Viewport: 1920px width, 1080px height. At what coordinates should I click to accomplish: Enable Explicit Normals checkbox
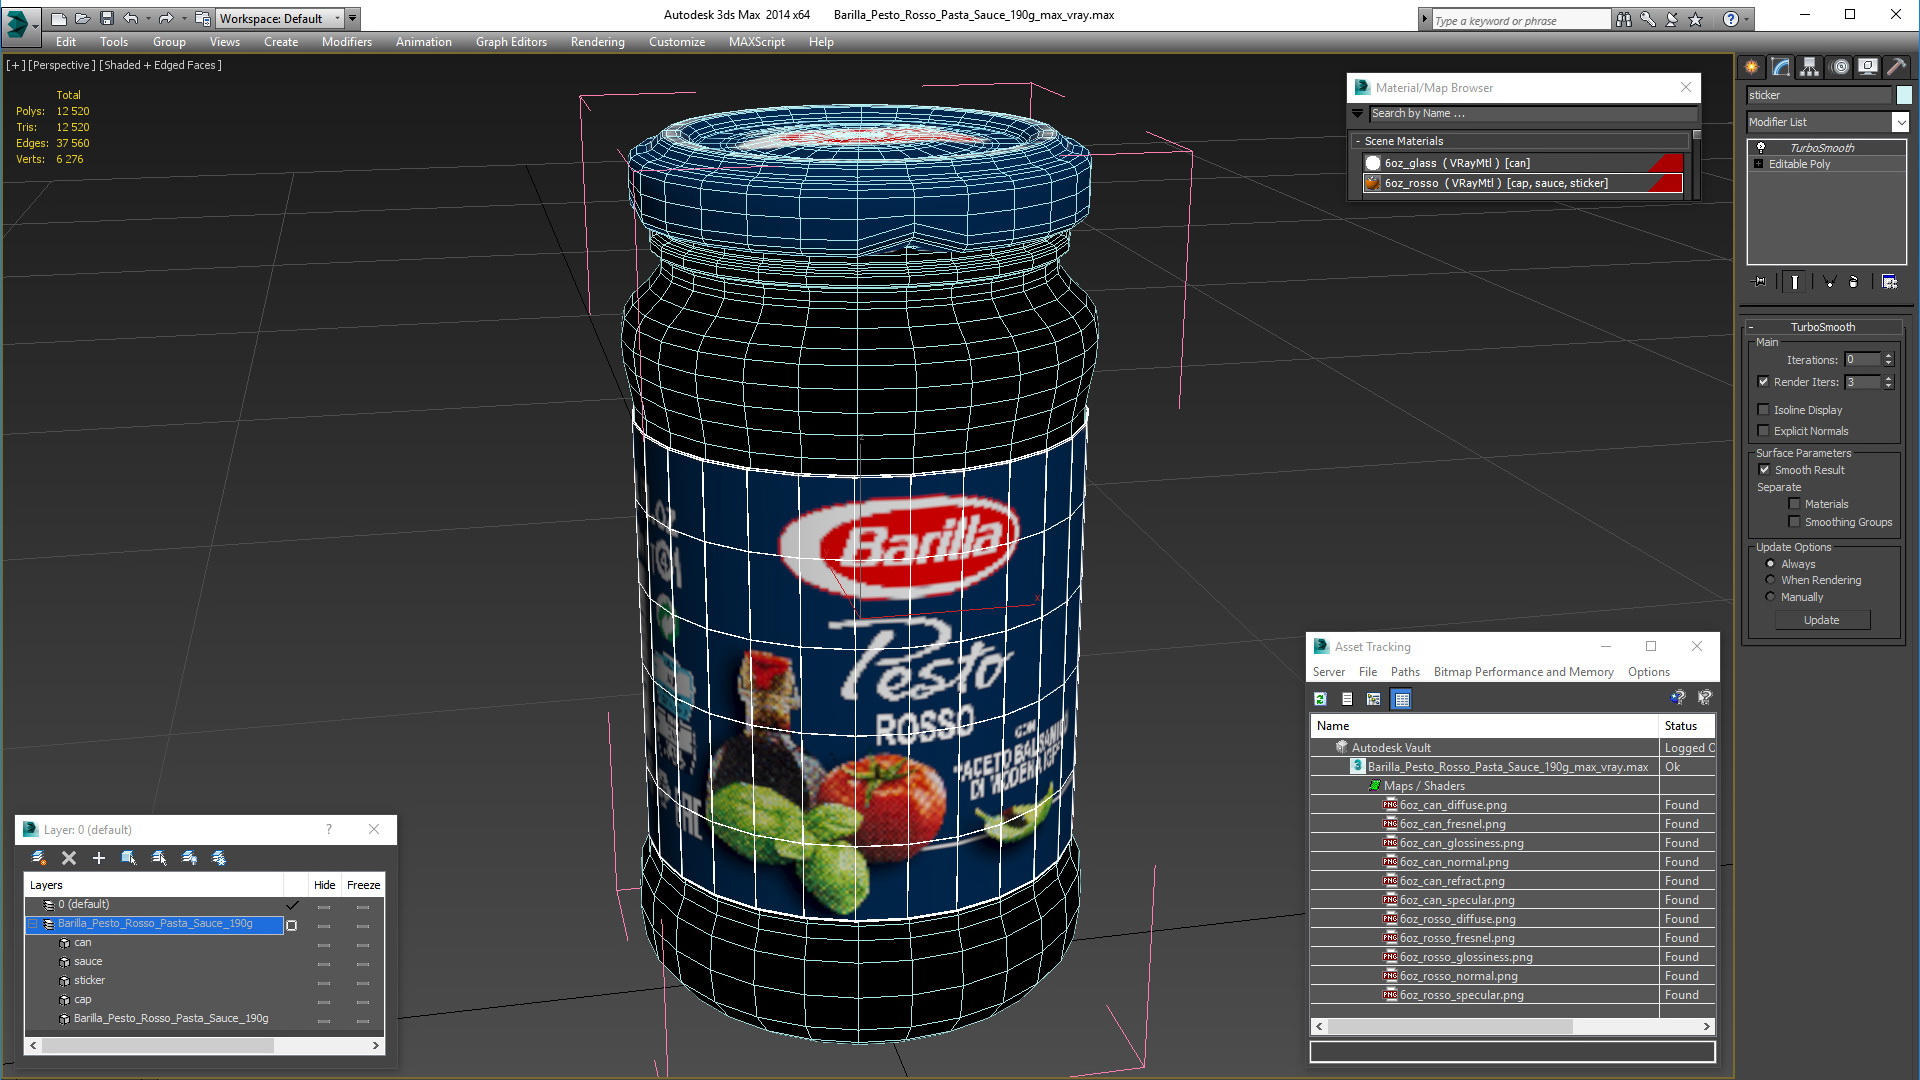pyautogui.click(x=1764, y=431)
